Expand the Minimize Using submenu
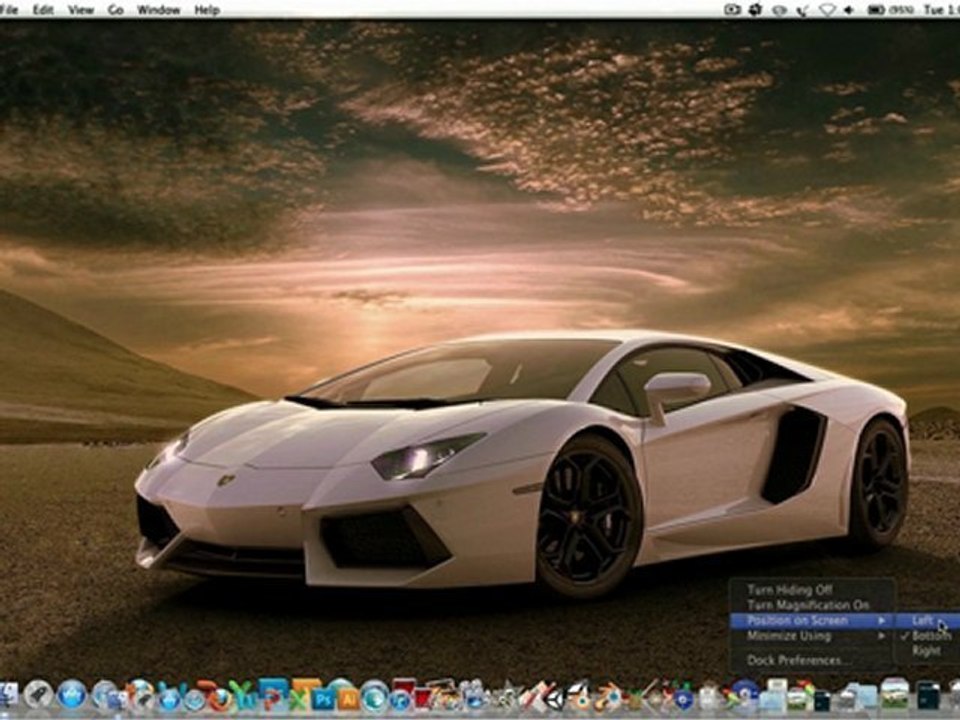The width and height of the screenshot is (960, 720). pos(812,636)
